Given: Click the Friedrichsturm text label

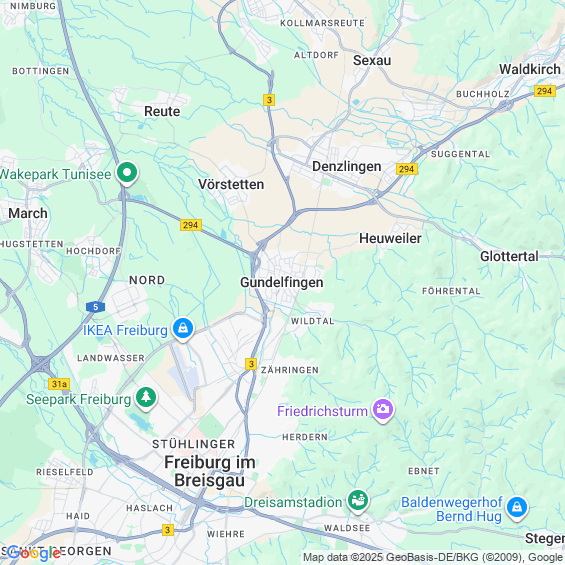Looking at the screenshot, I should pyautogui.click(x=322, y=411).
